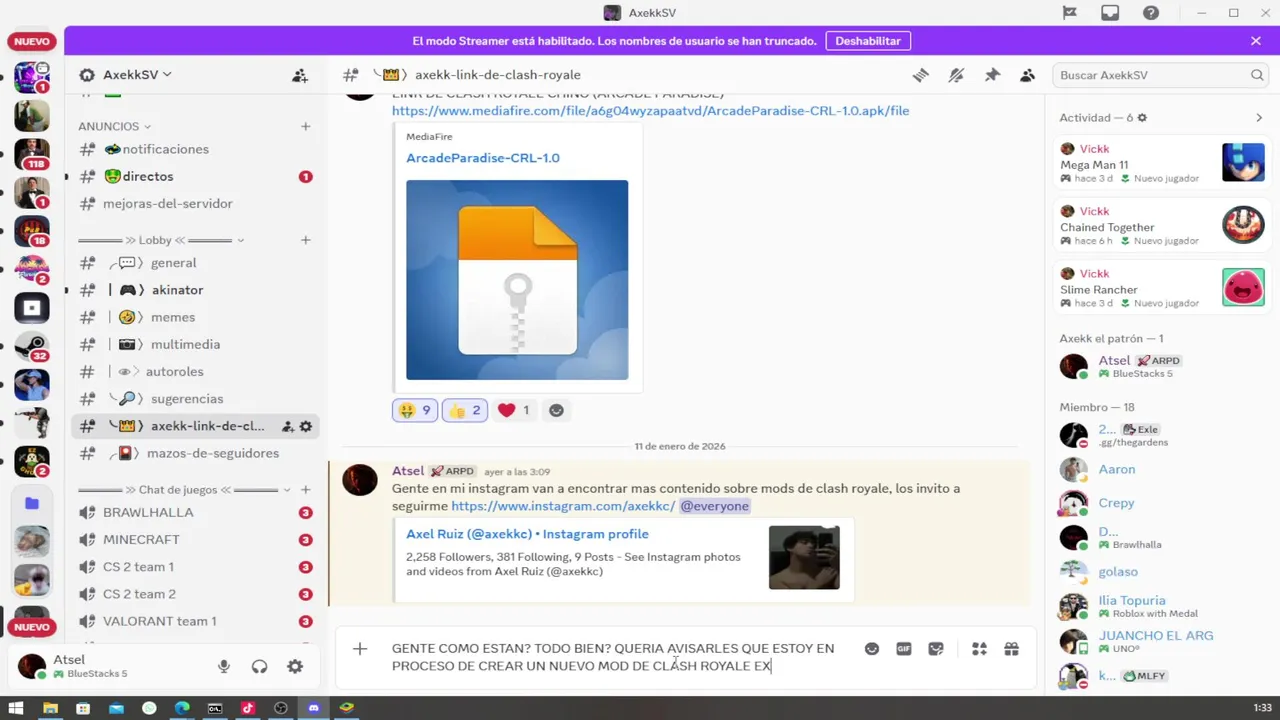Open the mazos-de-seguidores channel

click(x=195, y=453)
